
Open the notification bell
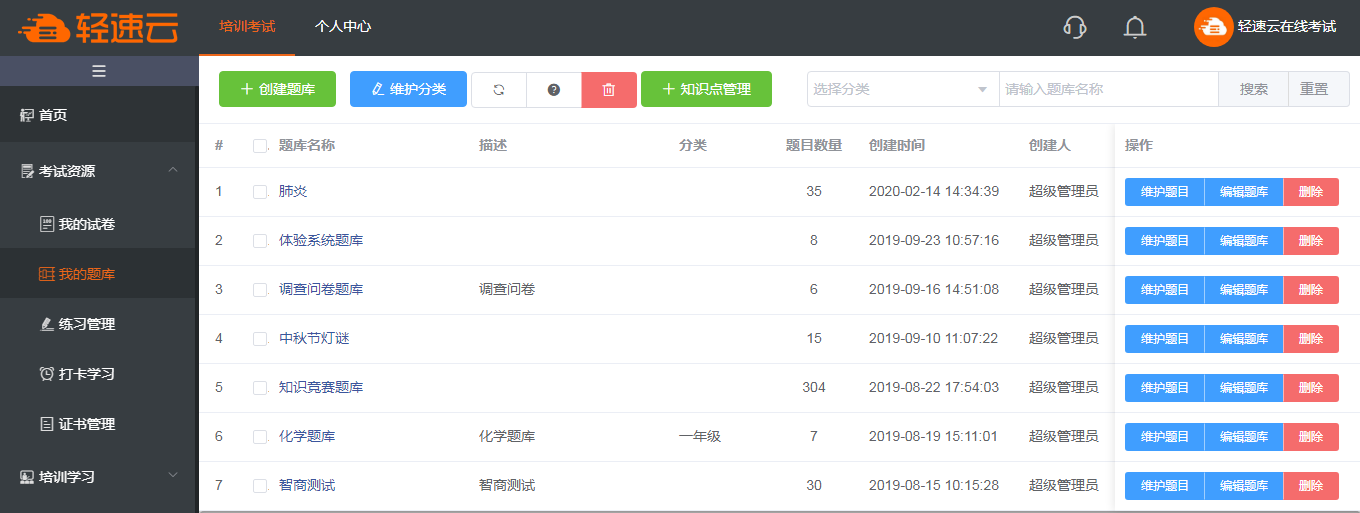1135,27
